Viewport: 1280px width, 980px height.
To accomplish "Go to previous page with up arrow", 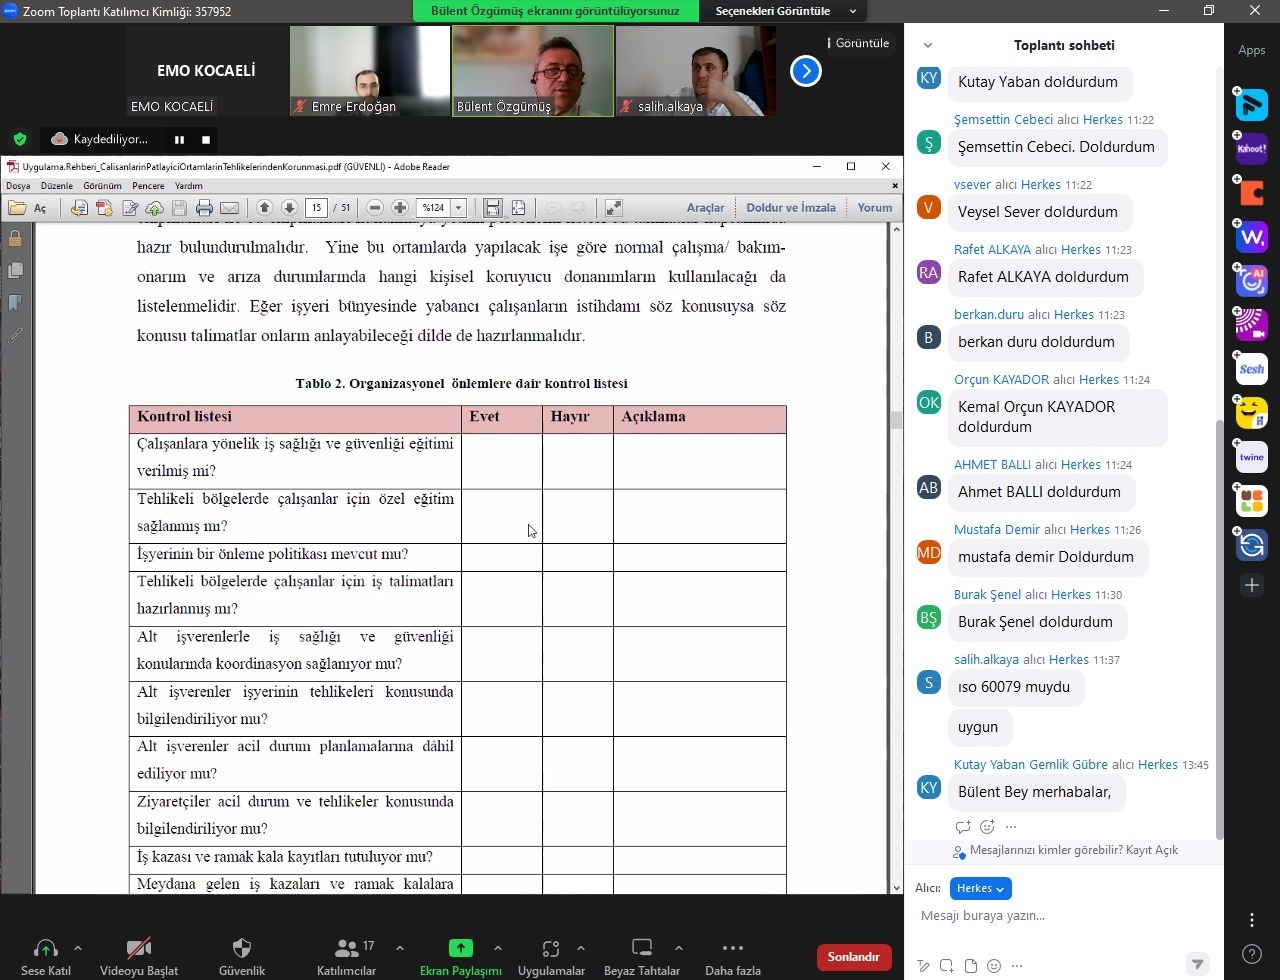I will click(264, 208).
